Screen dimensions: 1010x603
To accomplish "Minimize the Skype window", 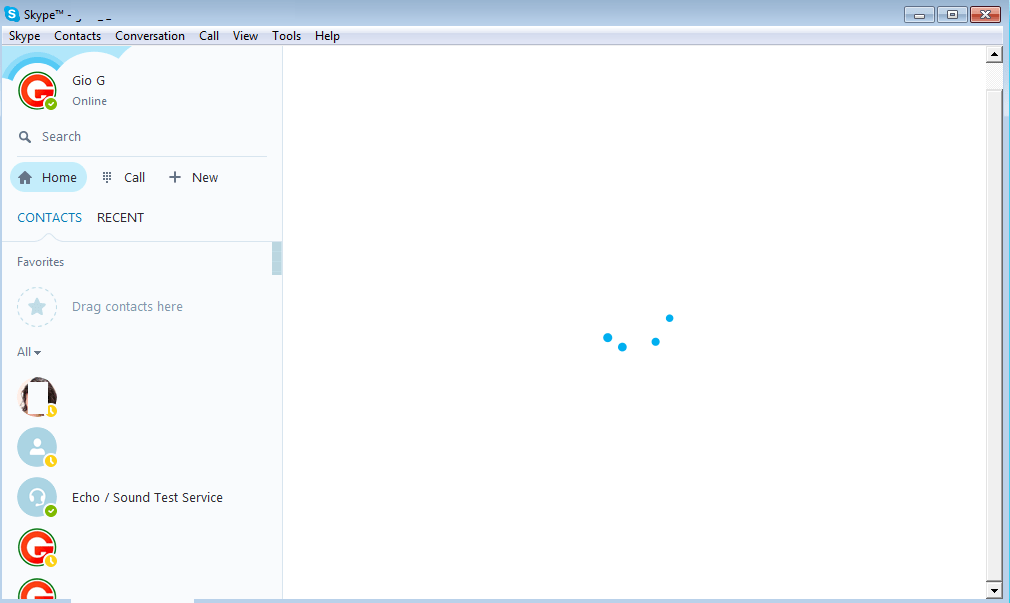I will click(919, 14).
